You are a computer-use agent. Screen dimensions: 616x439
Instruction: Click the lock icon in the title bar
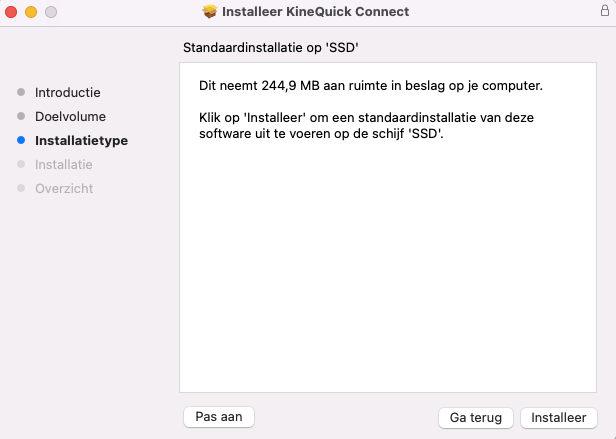(x=605, y=10)
